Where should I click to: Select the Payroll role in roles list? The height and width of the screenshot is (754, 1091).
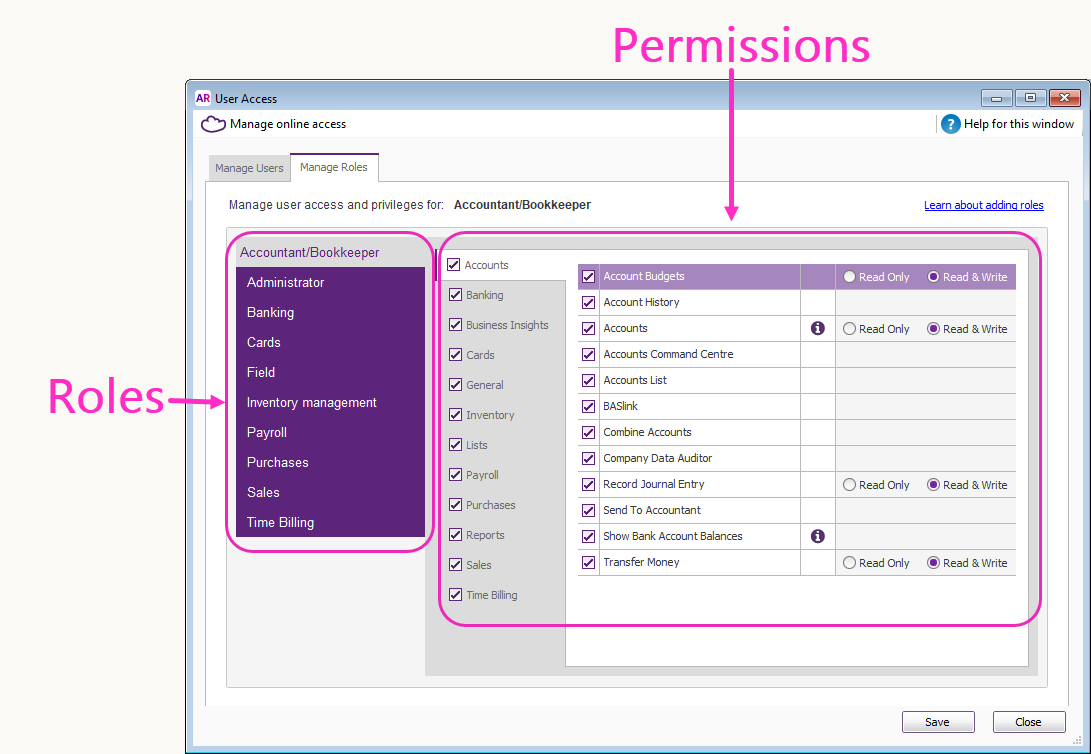click(x=331, y=432)
